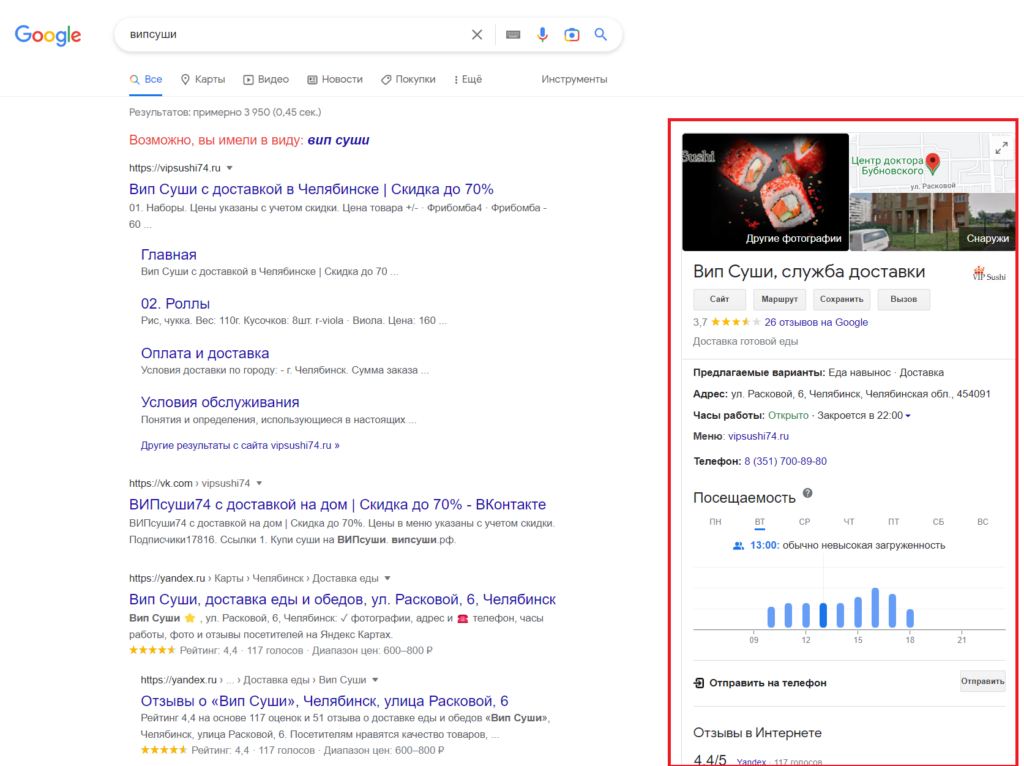This screenshot has height=766, width=1024.
Task: Click the Отправить button
Action: click(982, 682)
